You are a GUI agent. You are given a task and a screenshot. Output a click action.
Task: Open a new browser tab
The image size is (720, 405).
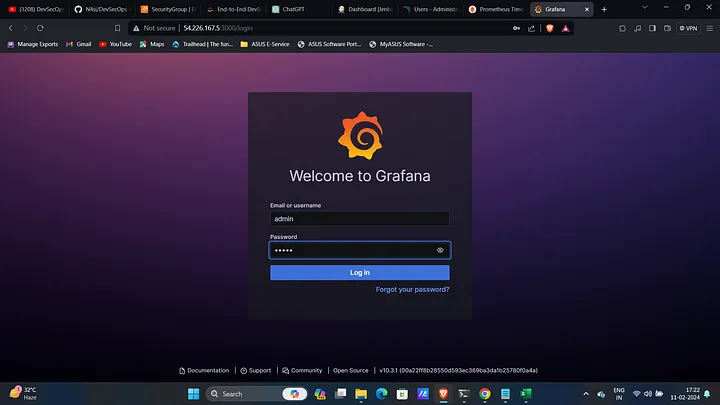(604, 9)
